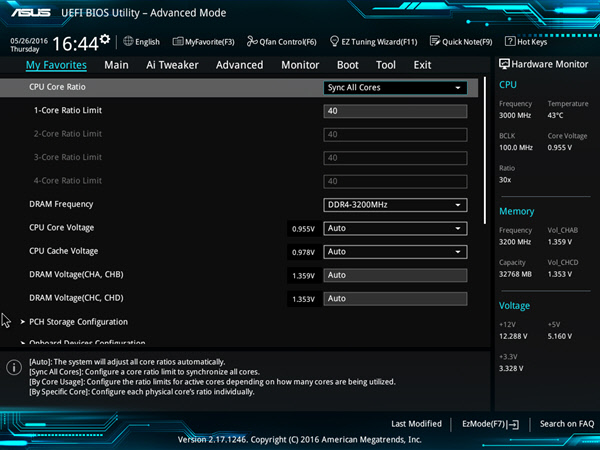This screenshot has height=450, width=600.
Task: Click the clock settings gear icon
Action: [105, 39]
